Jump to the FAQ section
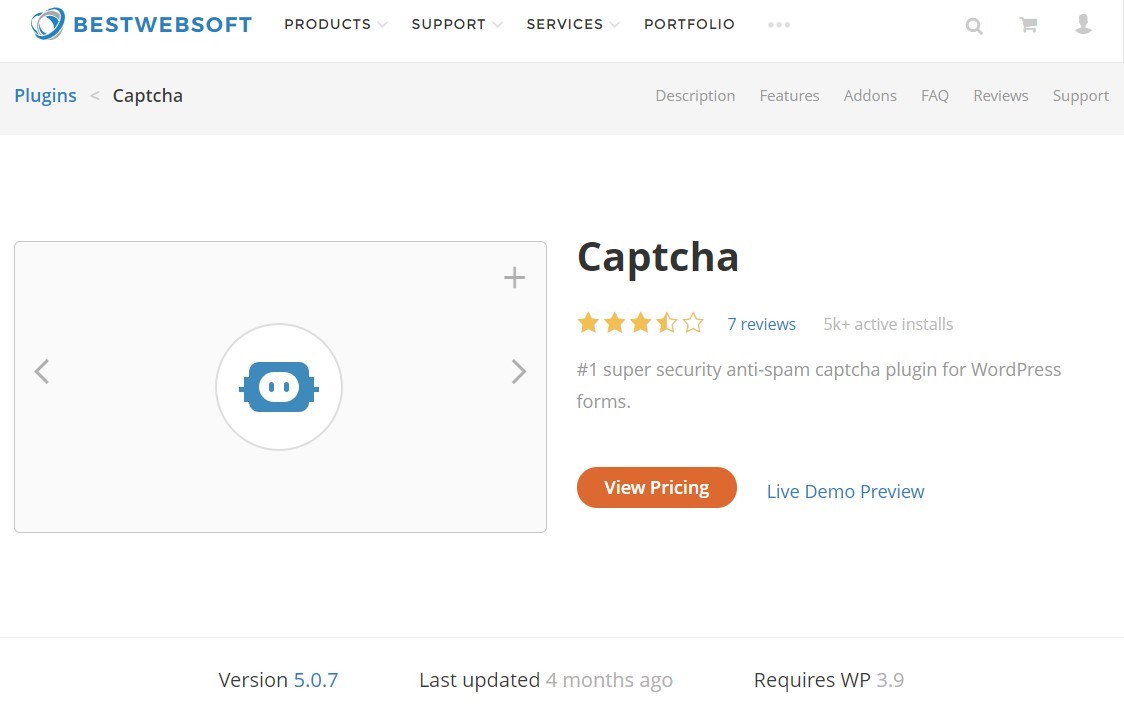Image resolution: width=1124 pixels, height=720 pixels. (935, 95)
